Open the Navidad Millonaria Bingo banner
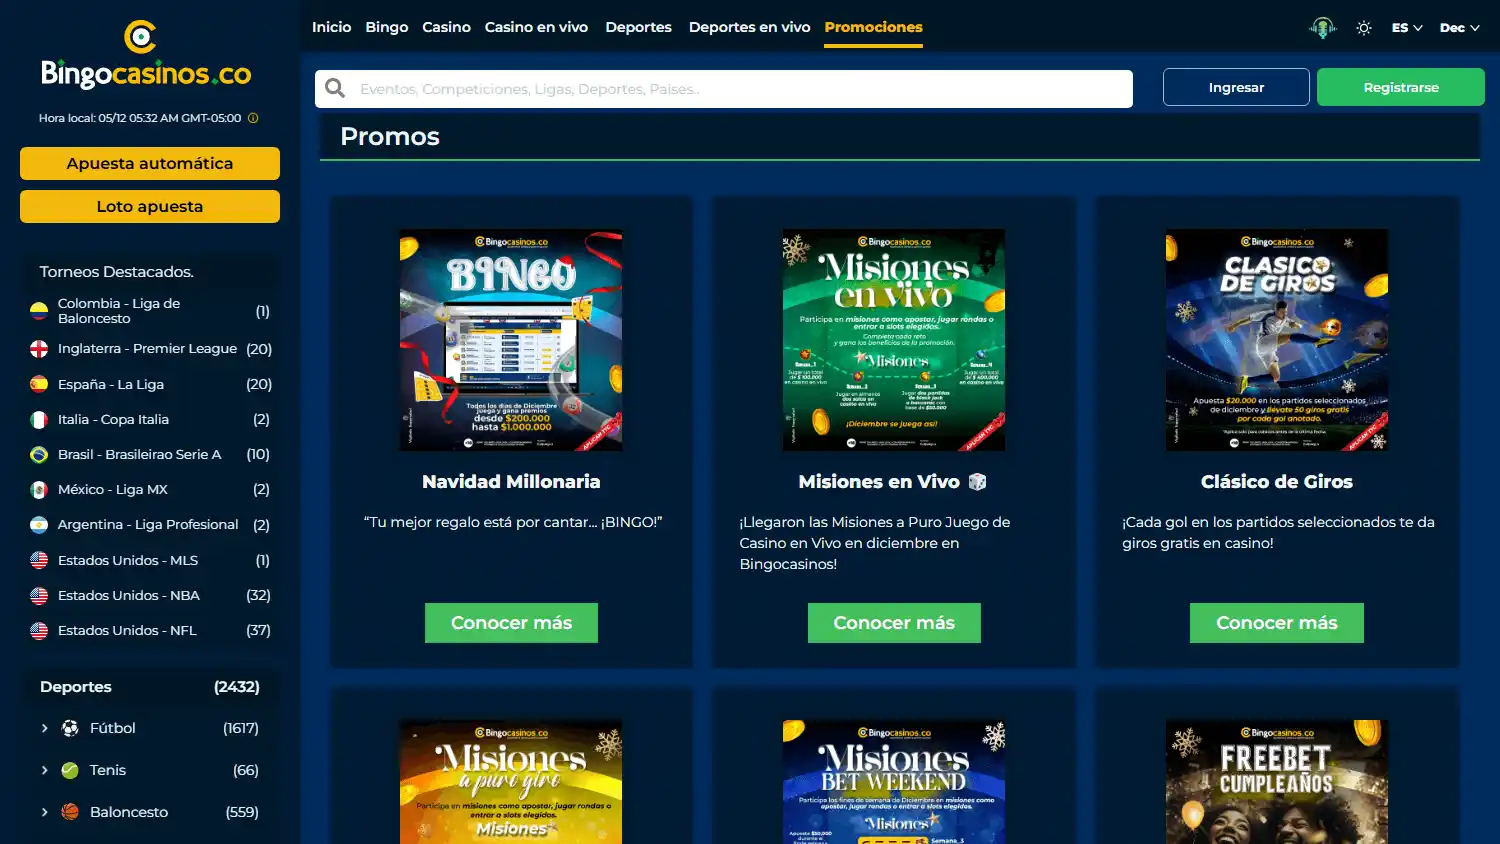Image resolution: width=1500 pixels, height=844 pixels. coord(511,340)
